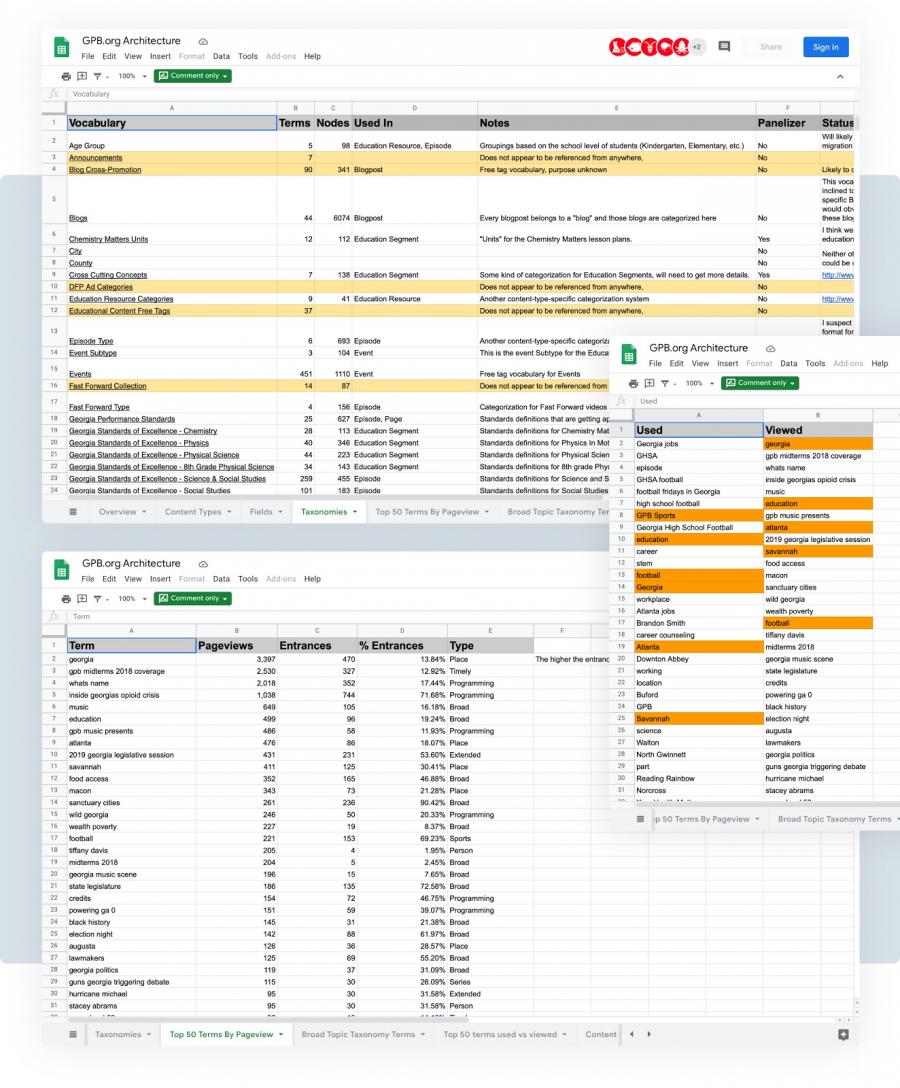
Task: Open the Explore icon at the bottom right
Action: click(x=843, y=1035)
